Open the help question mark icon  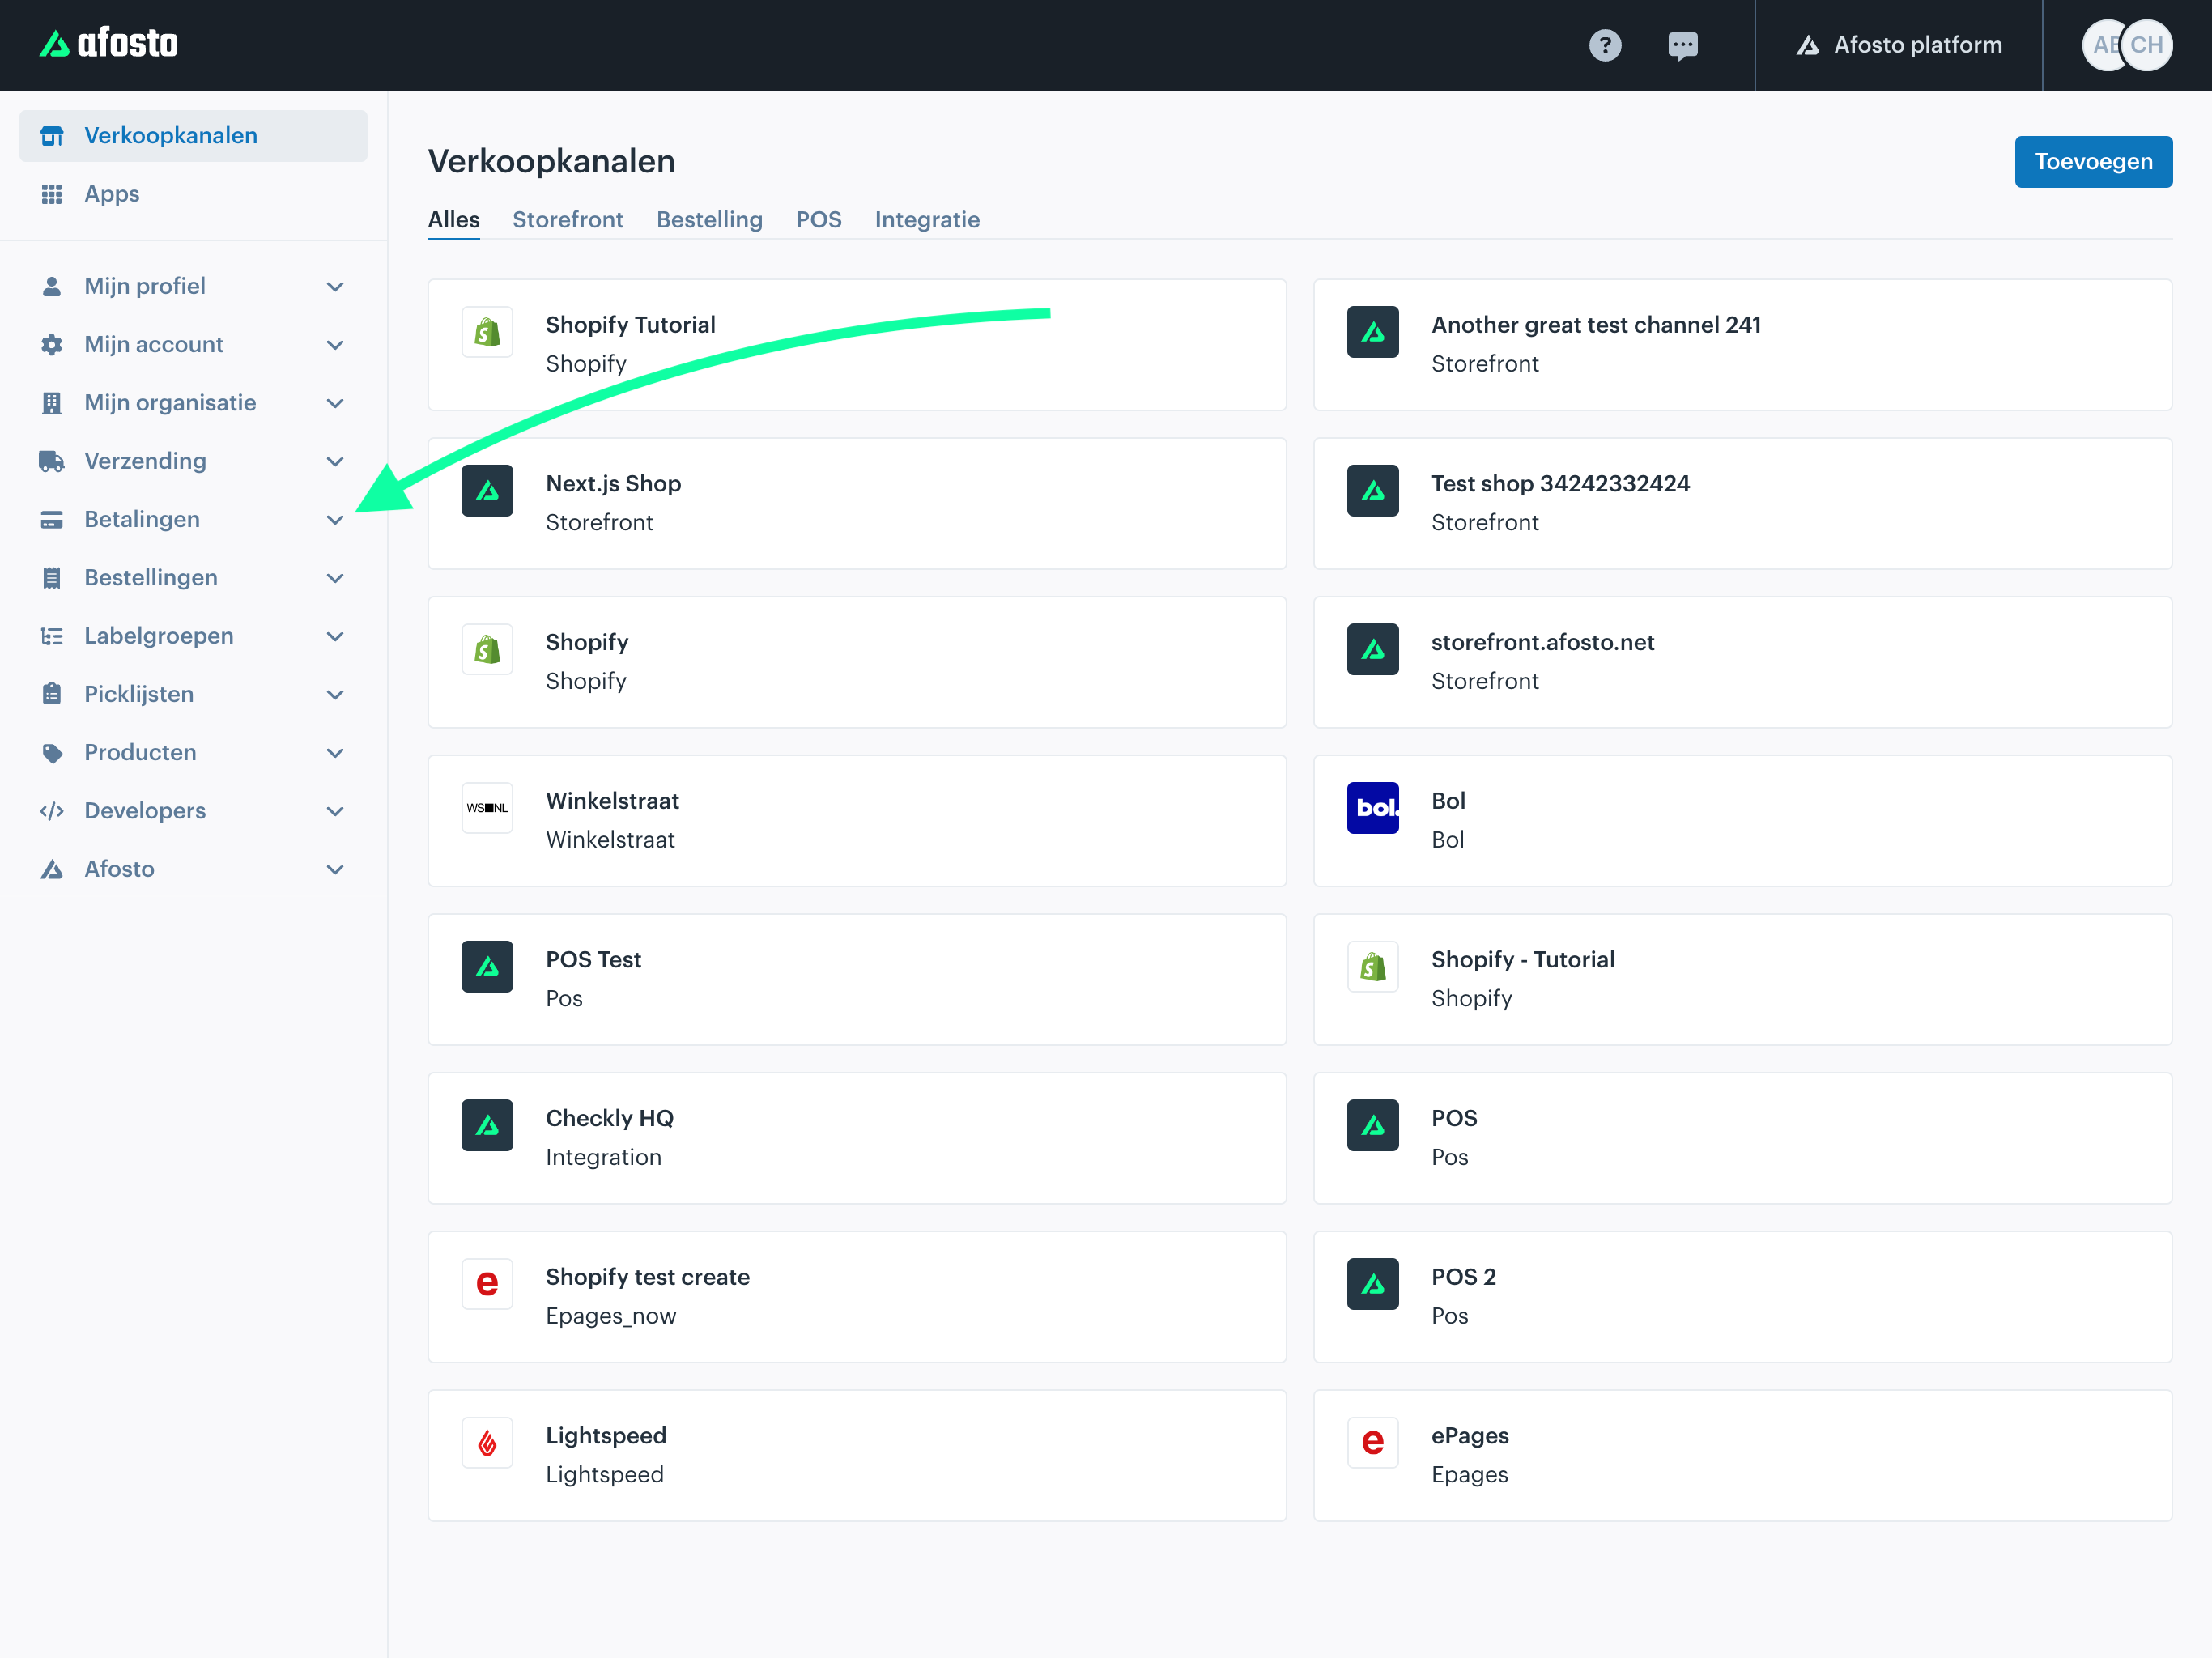[x=1604, y=45]
